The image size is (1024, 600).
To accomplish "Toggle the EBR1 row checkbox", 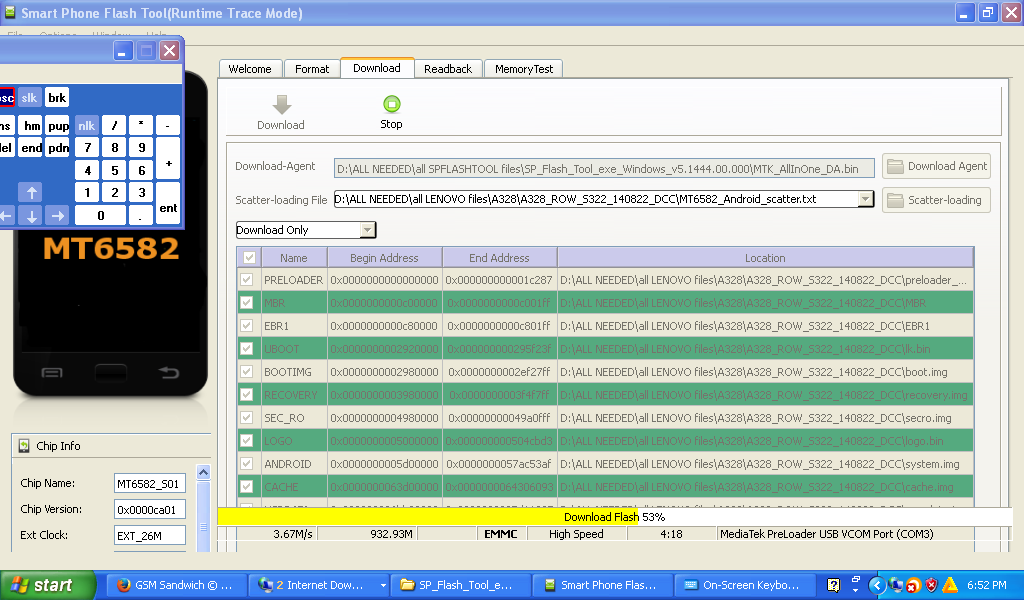I will (246, 325).
